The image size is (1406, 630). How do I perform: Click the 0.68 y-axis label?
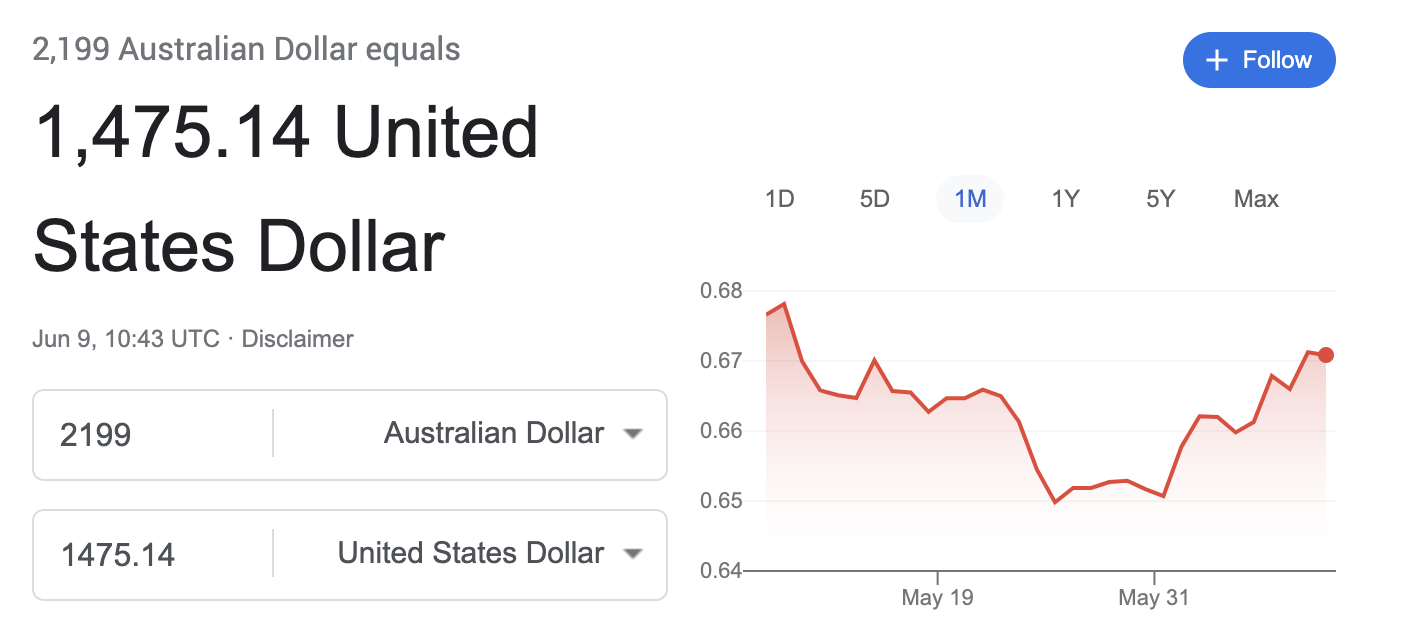click(x=720, y=291)
